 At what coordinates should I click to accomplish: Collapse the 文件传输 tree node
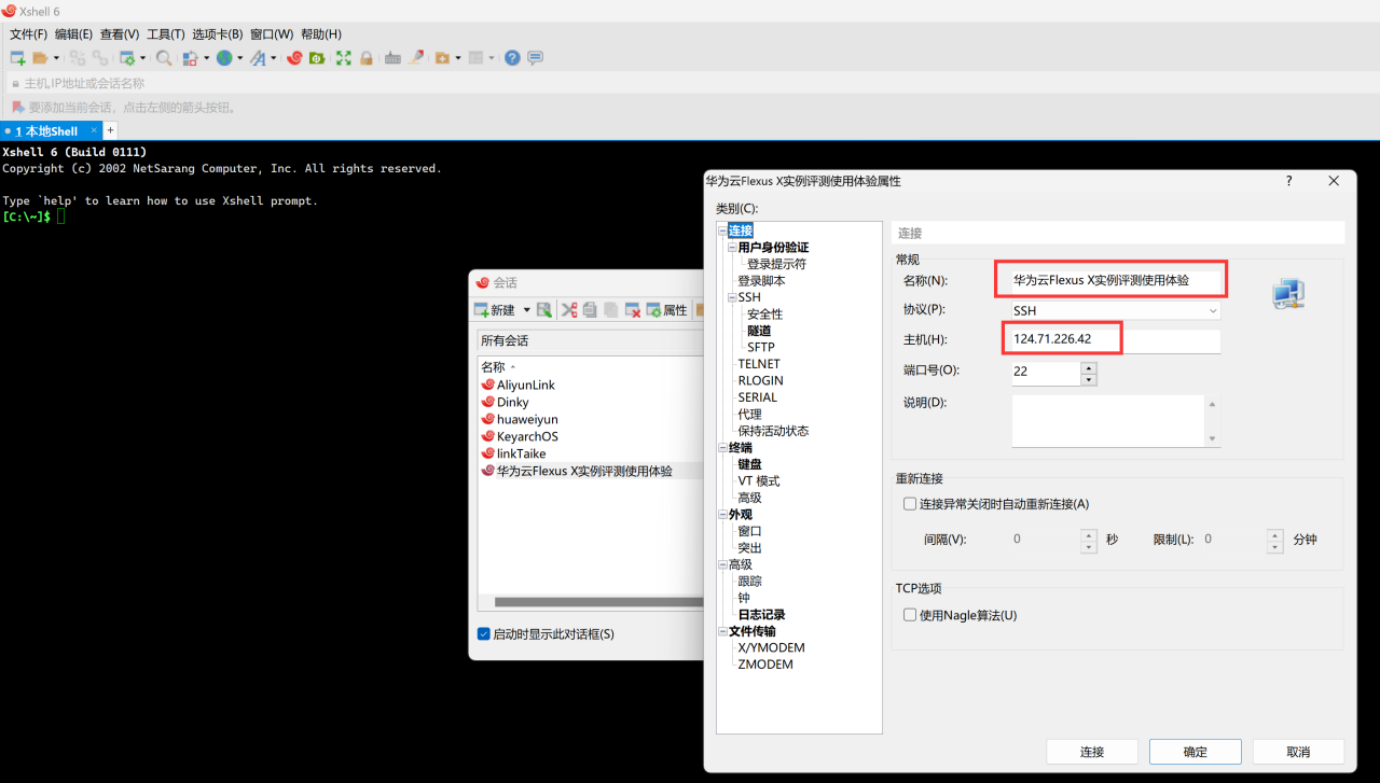(722, 632)
